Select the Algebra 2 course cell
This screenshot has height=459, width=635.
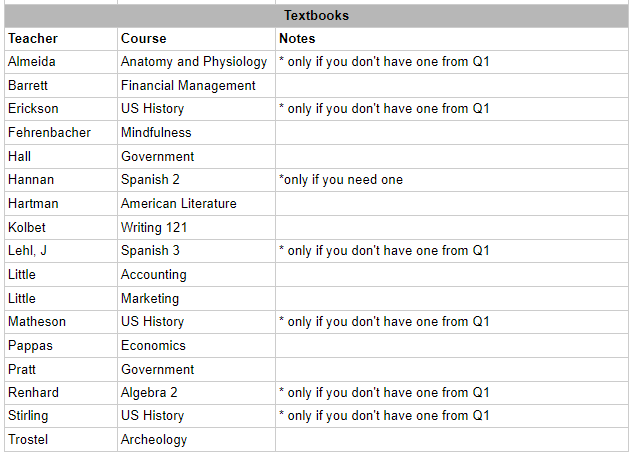[196, 393]
